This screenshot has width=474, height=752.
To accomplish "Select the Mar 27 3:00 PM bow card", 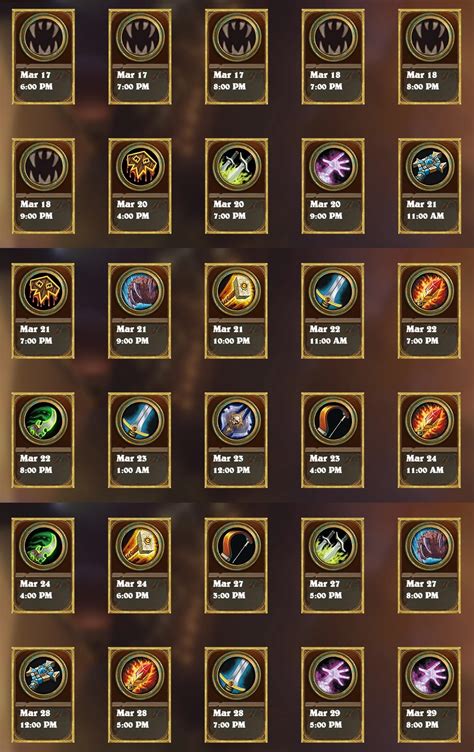I will click(x=237, y=565).
